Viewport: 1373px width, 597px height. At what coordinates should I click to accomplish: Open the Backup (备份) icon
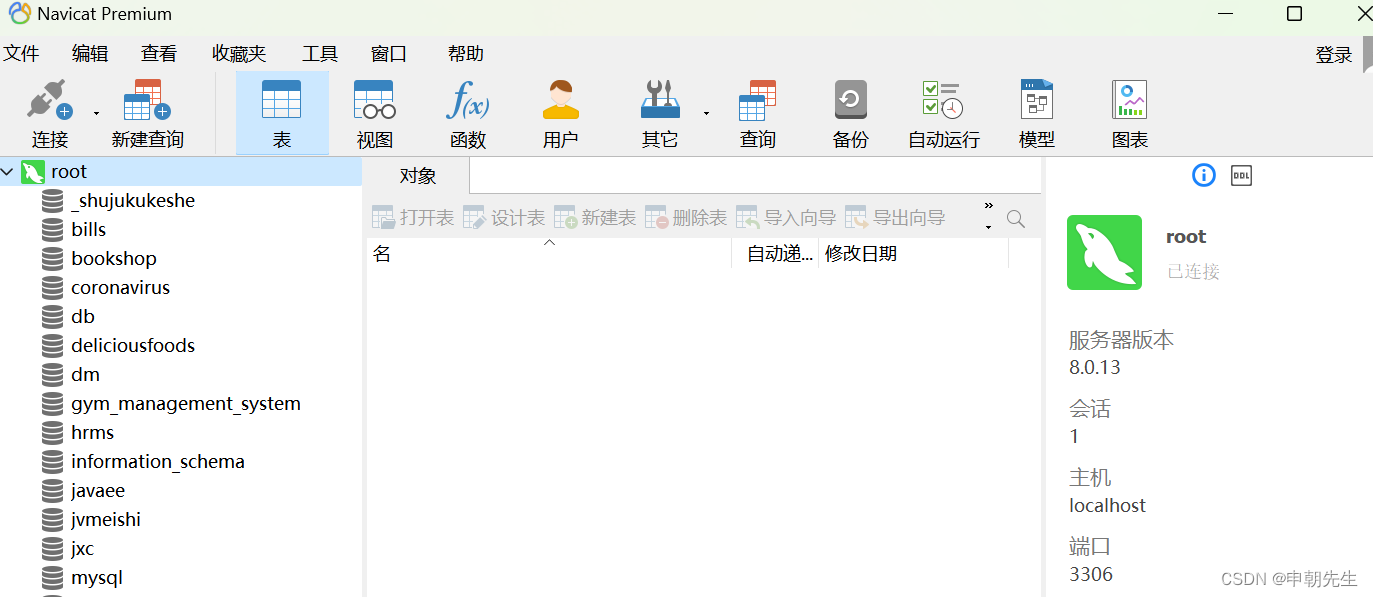[851, 100]
